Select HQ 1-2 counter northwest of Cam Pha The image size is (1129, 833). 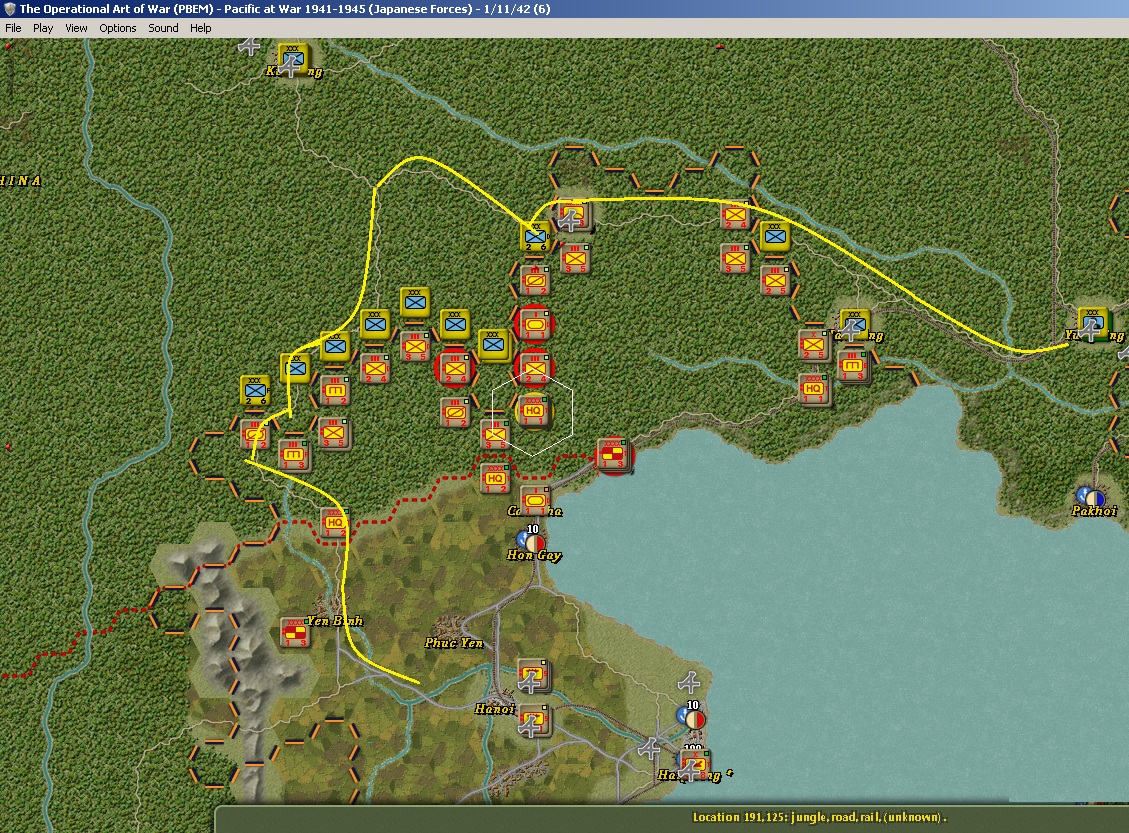(x=495, y=479)
